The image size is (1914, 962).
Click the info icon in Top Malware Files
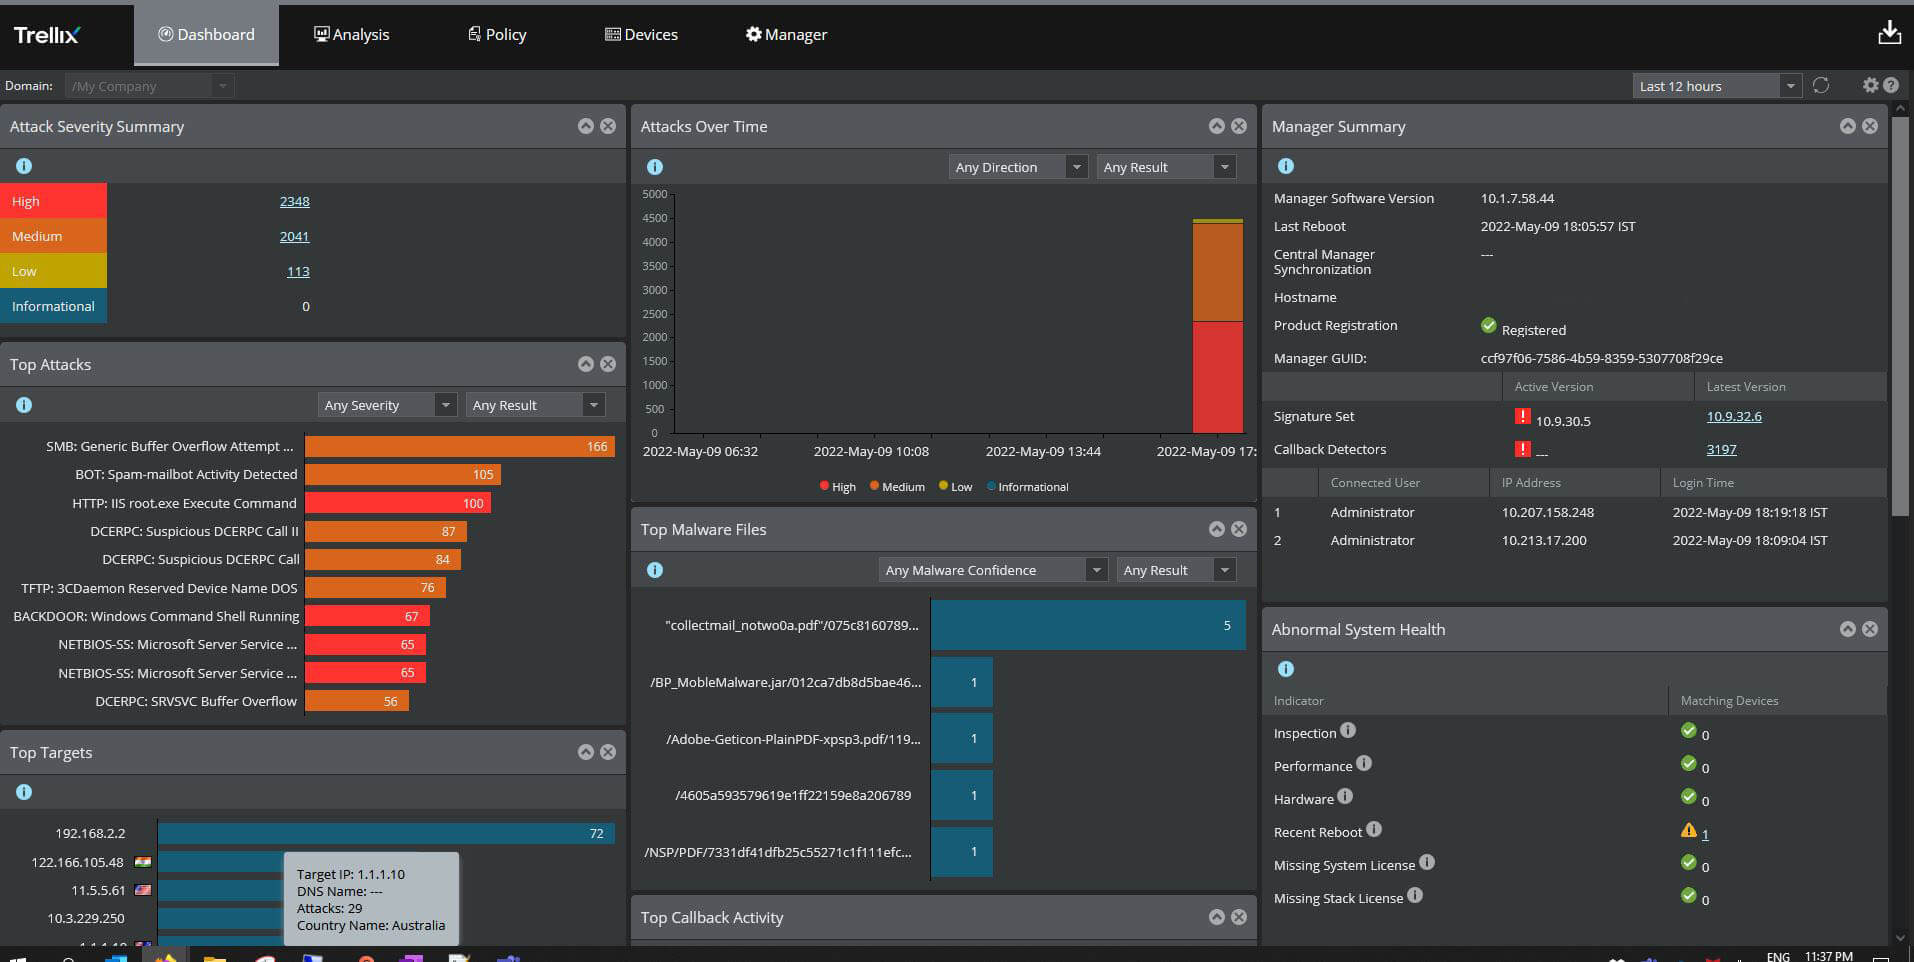(x=655, y=570)
